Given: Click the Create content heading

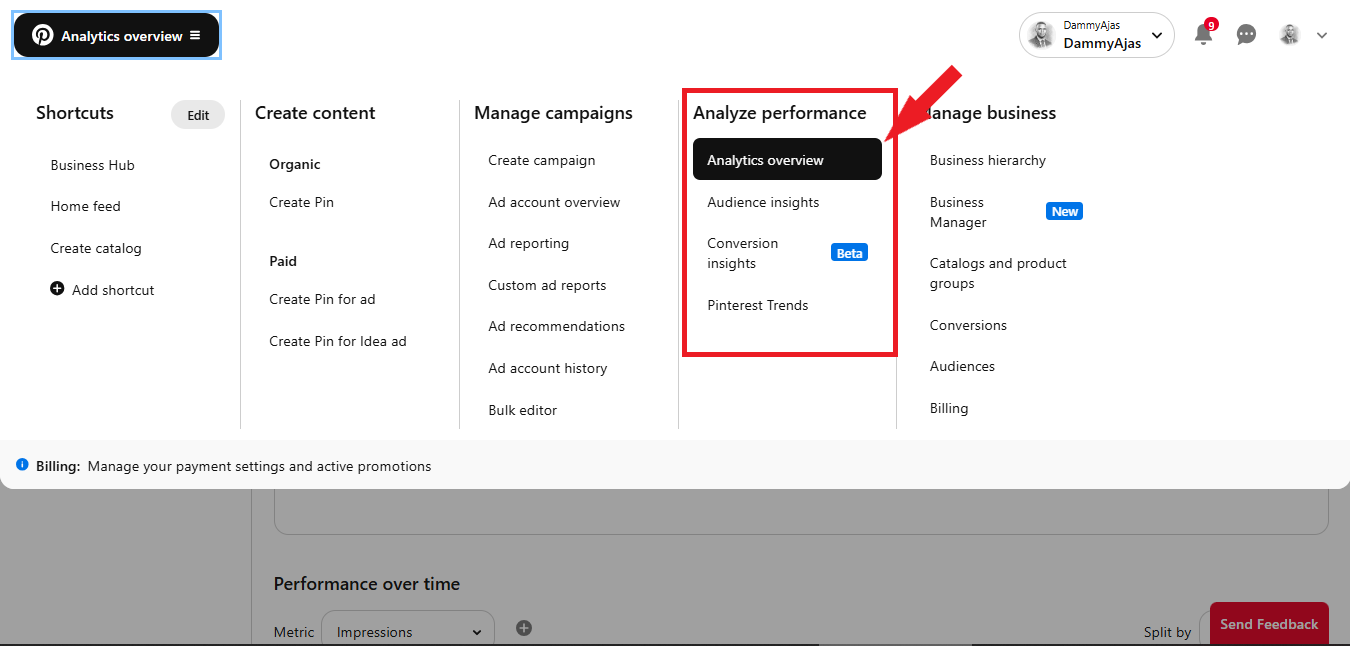Looking at the screenshot, I should point(315,113).
